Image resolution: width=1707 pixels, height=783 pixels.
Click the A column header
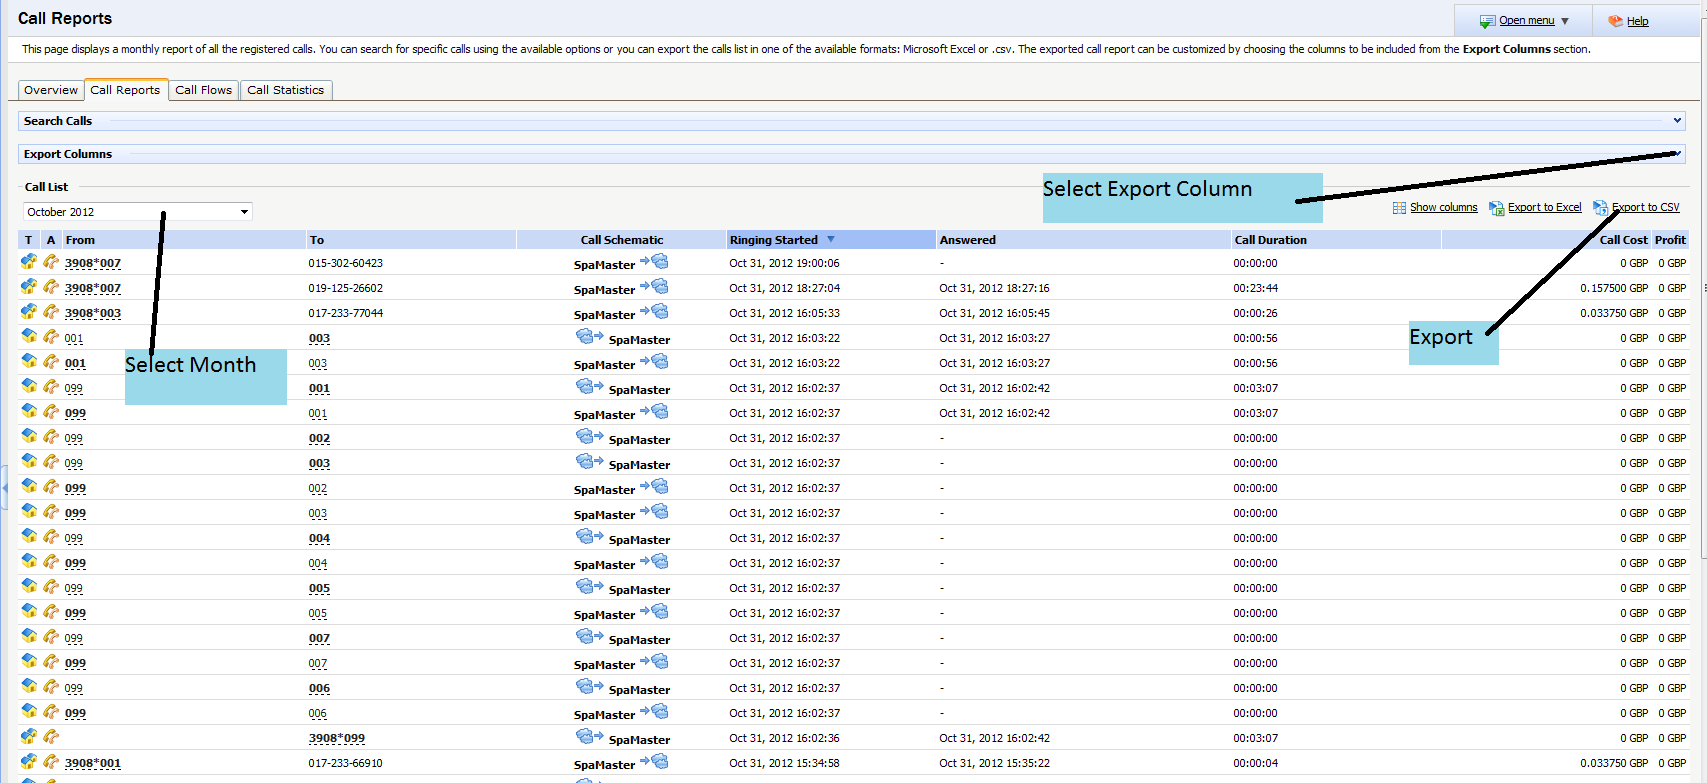[51, 240]
